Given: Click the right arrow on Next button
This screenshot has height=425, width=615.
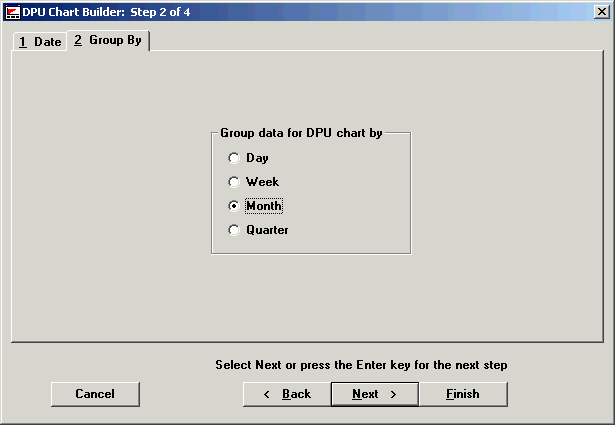Looking at the screenshot, I should pyautogui.click(x=394, y=394).
